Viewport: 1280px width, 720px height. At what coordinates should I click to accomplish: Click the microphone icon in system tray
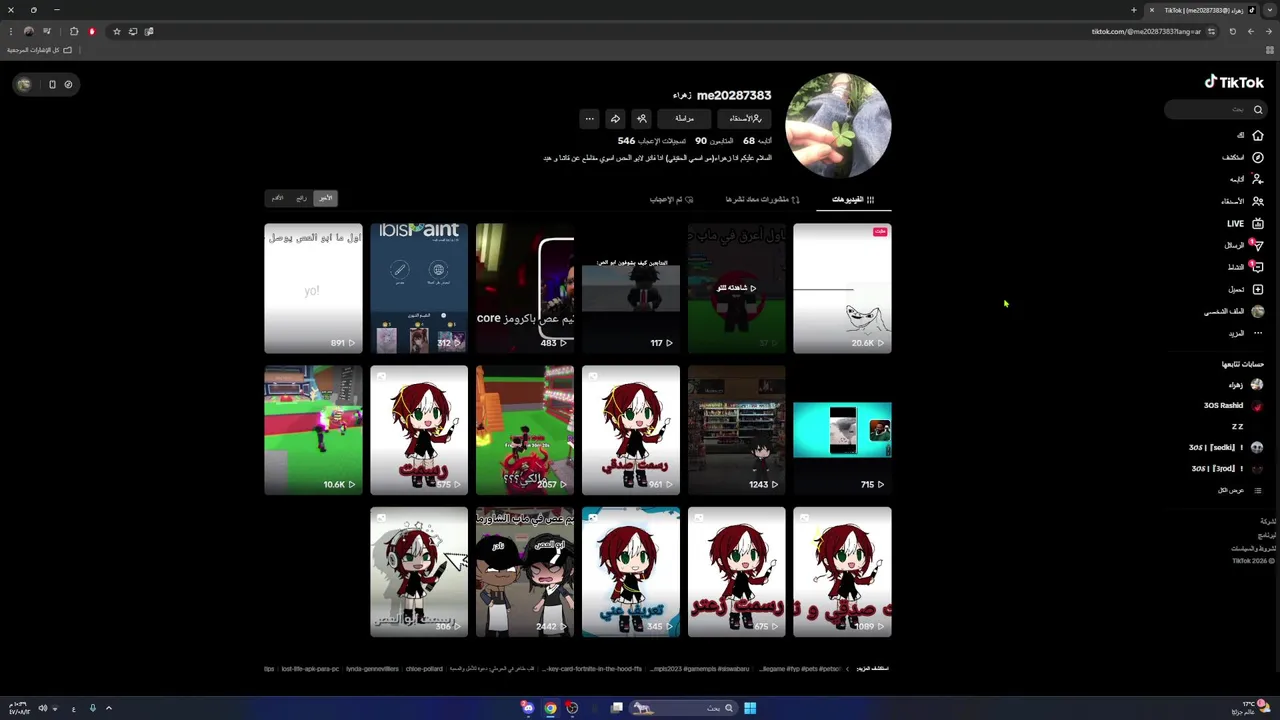(x=92, y=708)
